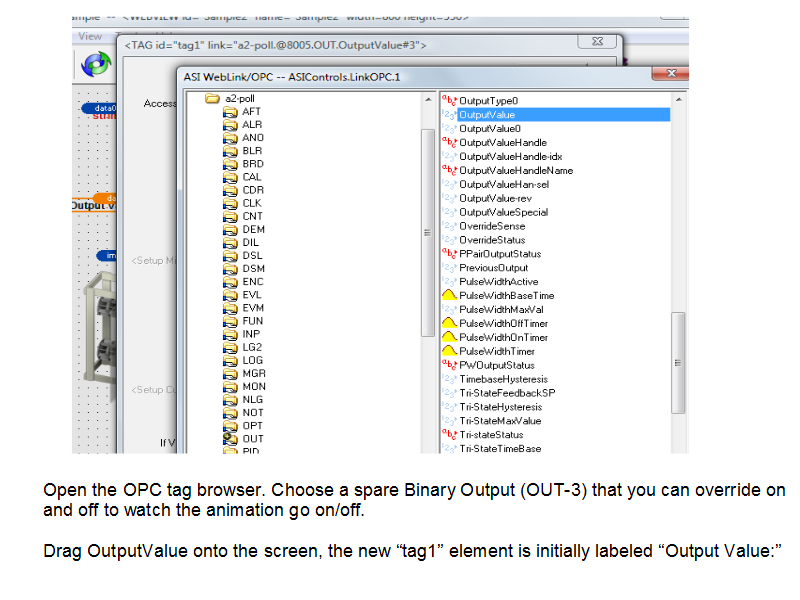Viewport: 800px width, 600px height.
Task: Select OutputValueHan-sel in the item list
Action: tap(504, 184)
